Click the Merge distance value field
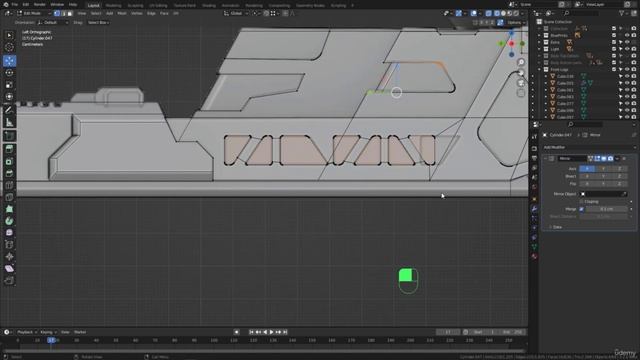640x360 pixels. [607, 209]
